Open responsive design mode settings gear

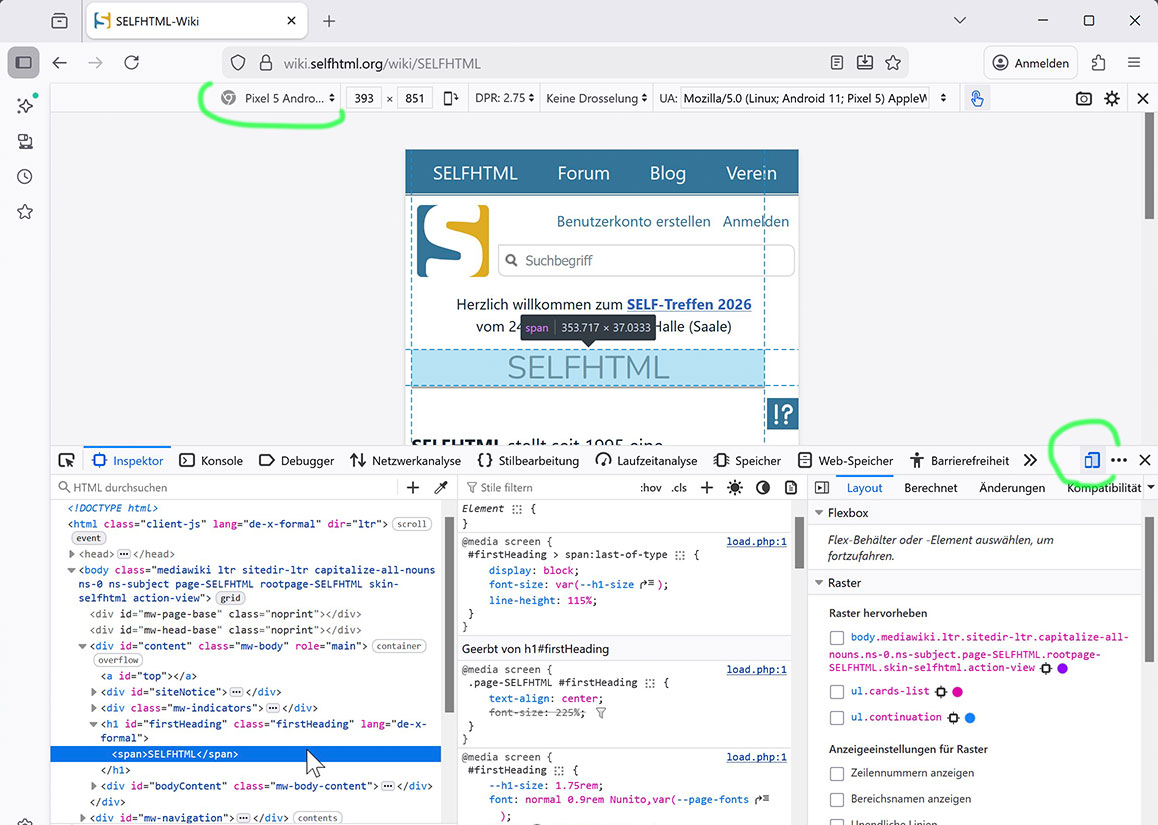[1112, 98]
